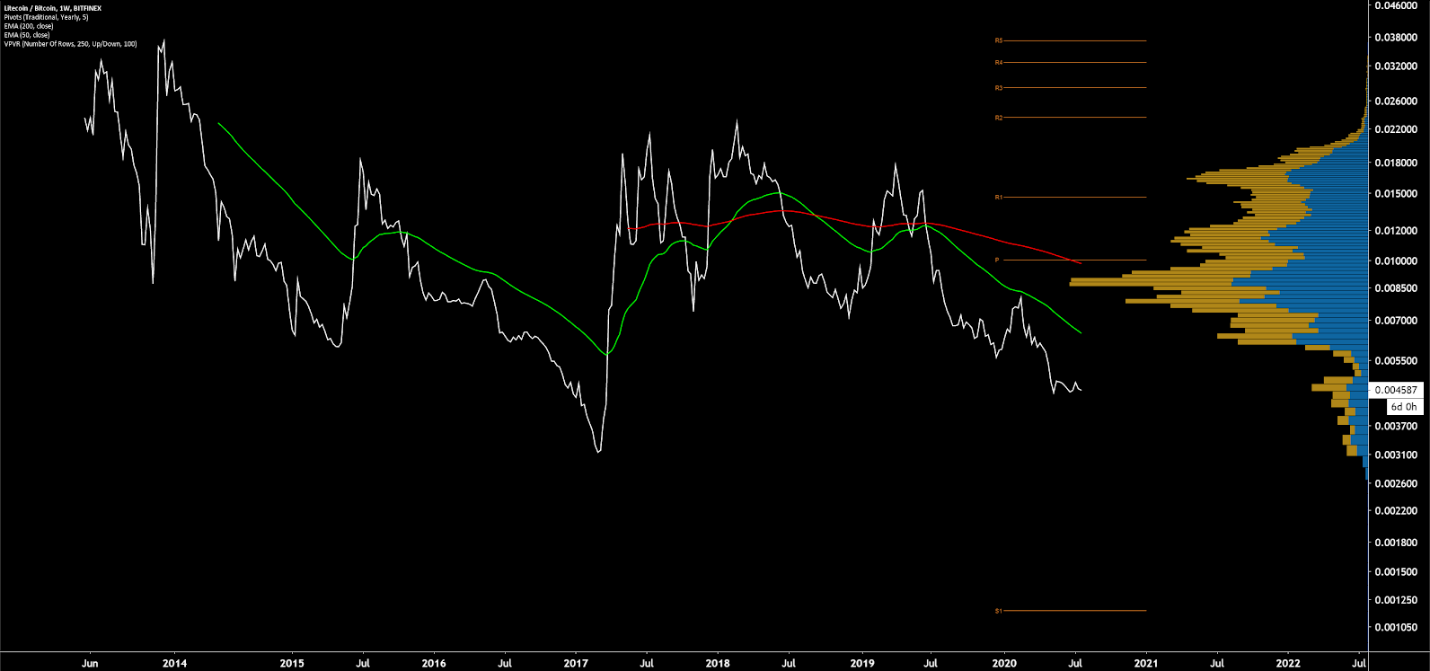Click the 0.010000 price axis label

(x=1395, y=261)
